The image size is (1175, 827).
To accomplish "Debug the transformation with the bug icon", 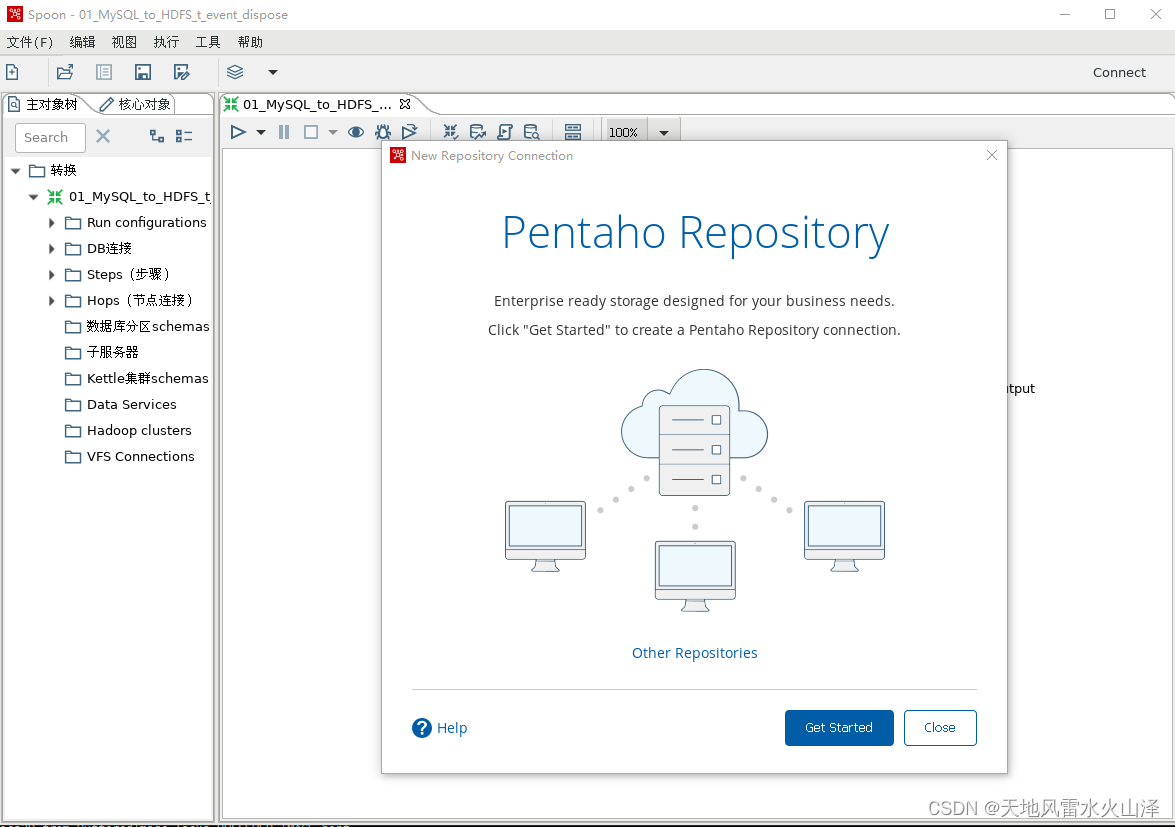I will [x=383, y=132].
